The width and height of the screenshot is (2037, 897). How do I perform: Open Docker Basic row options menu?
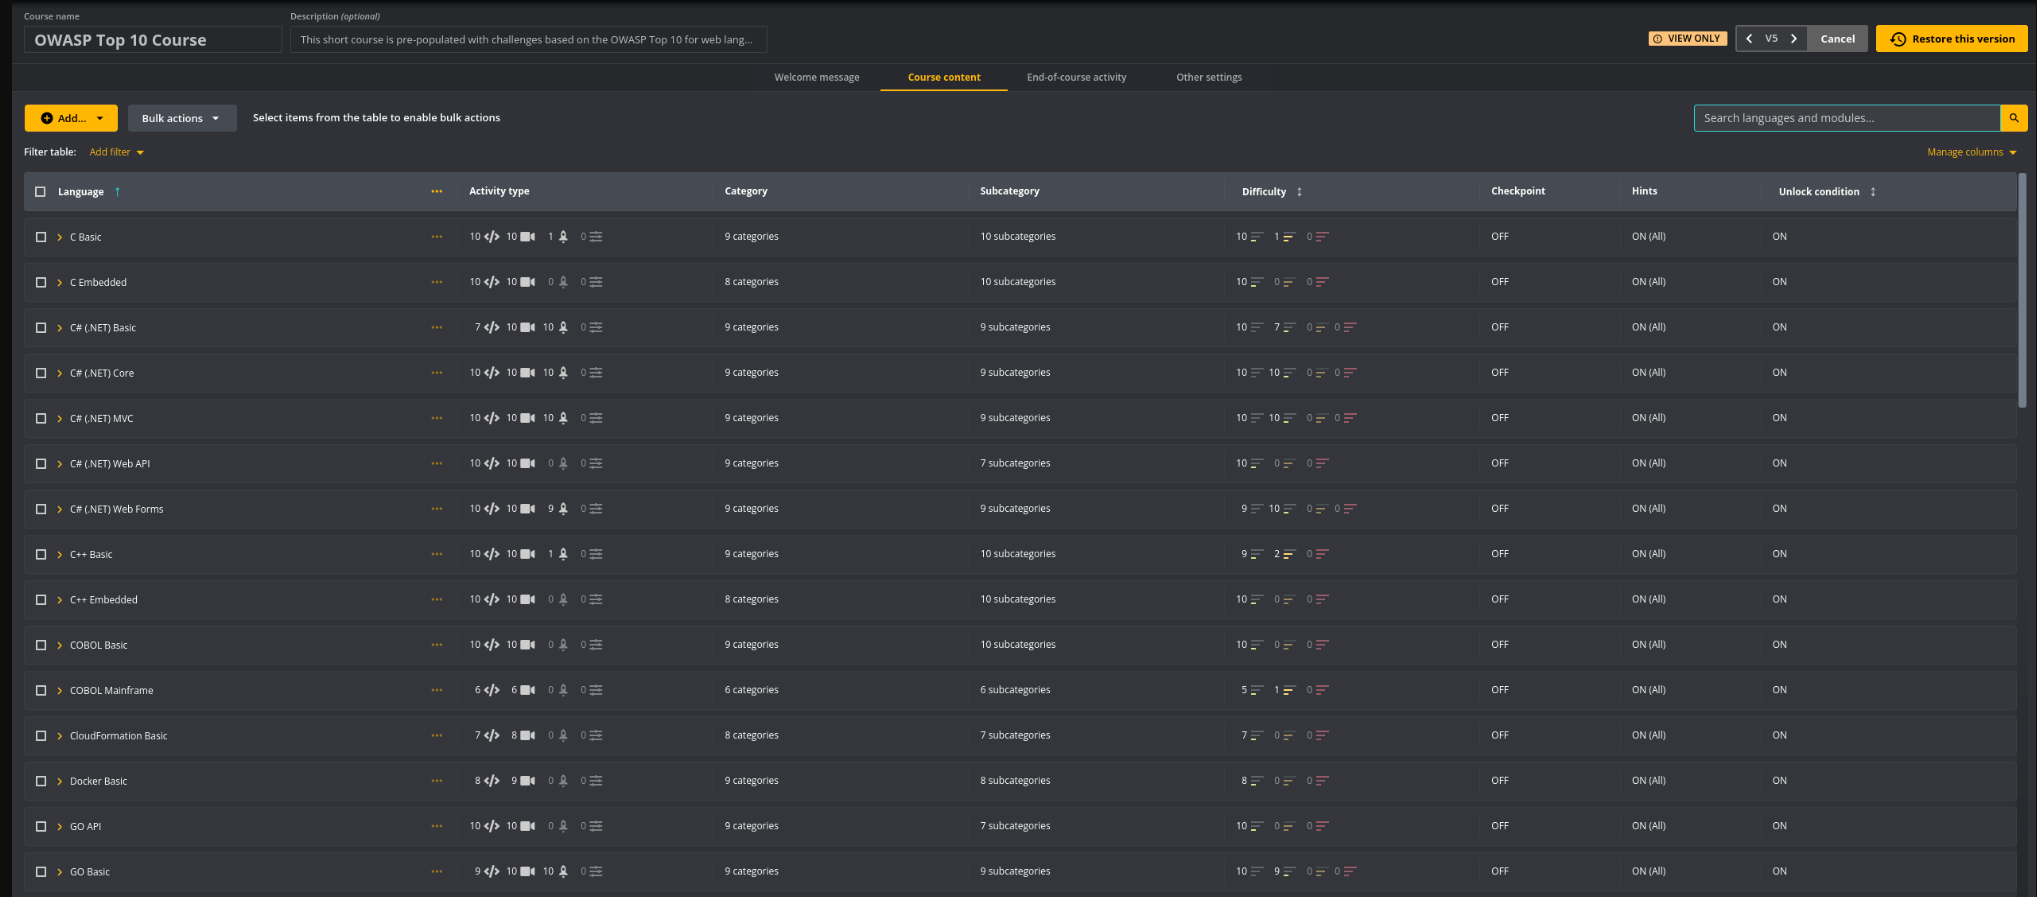point(437,781)
